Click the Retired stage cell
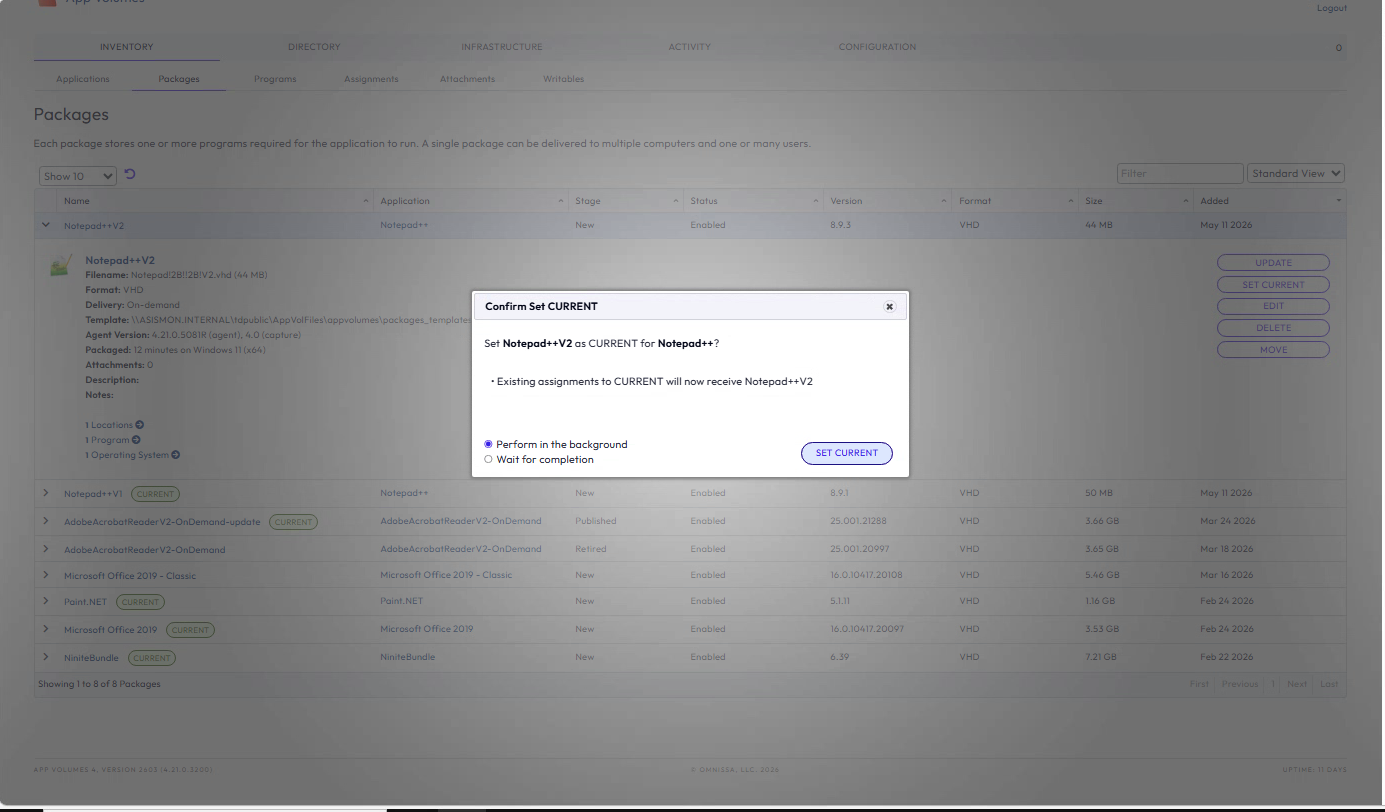Image resolution: width=1385 pixels, height=812 pixels. 590,549
